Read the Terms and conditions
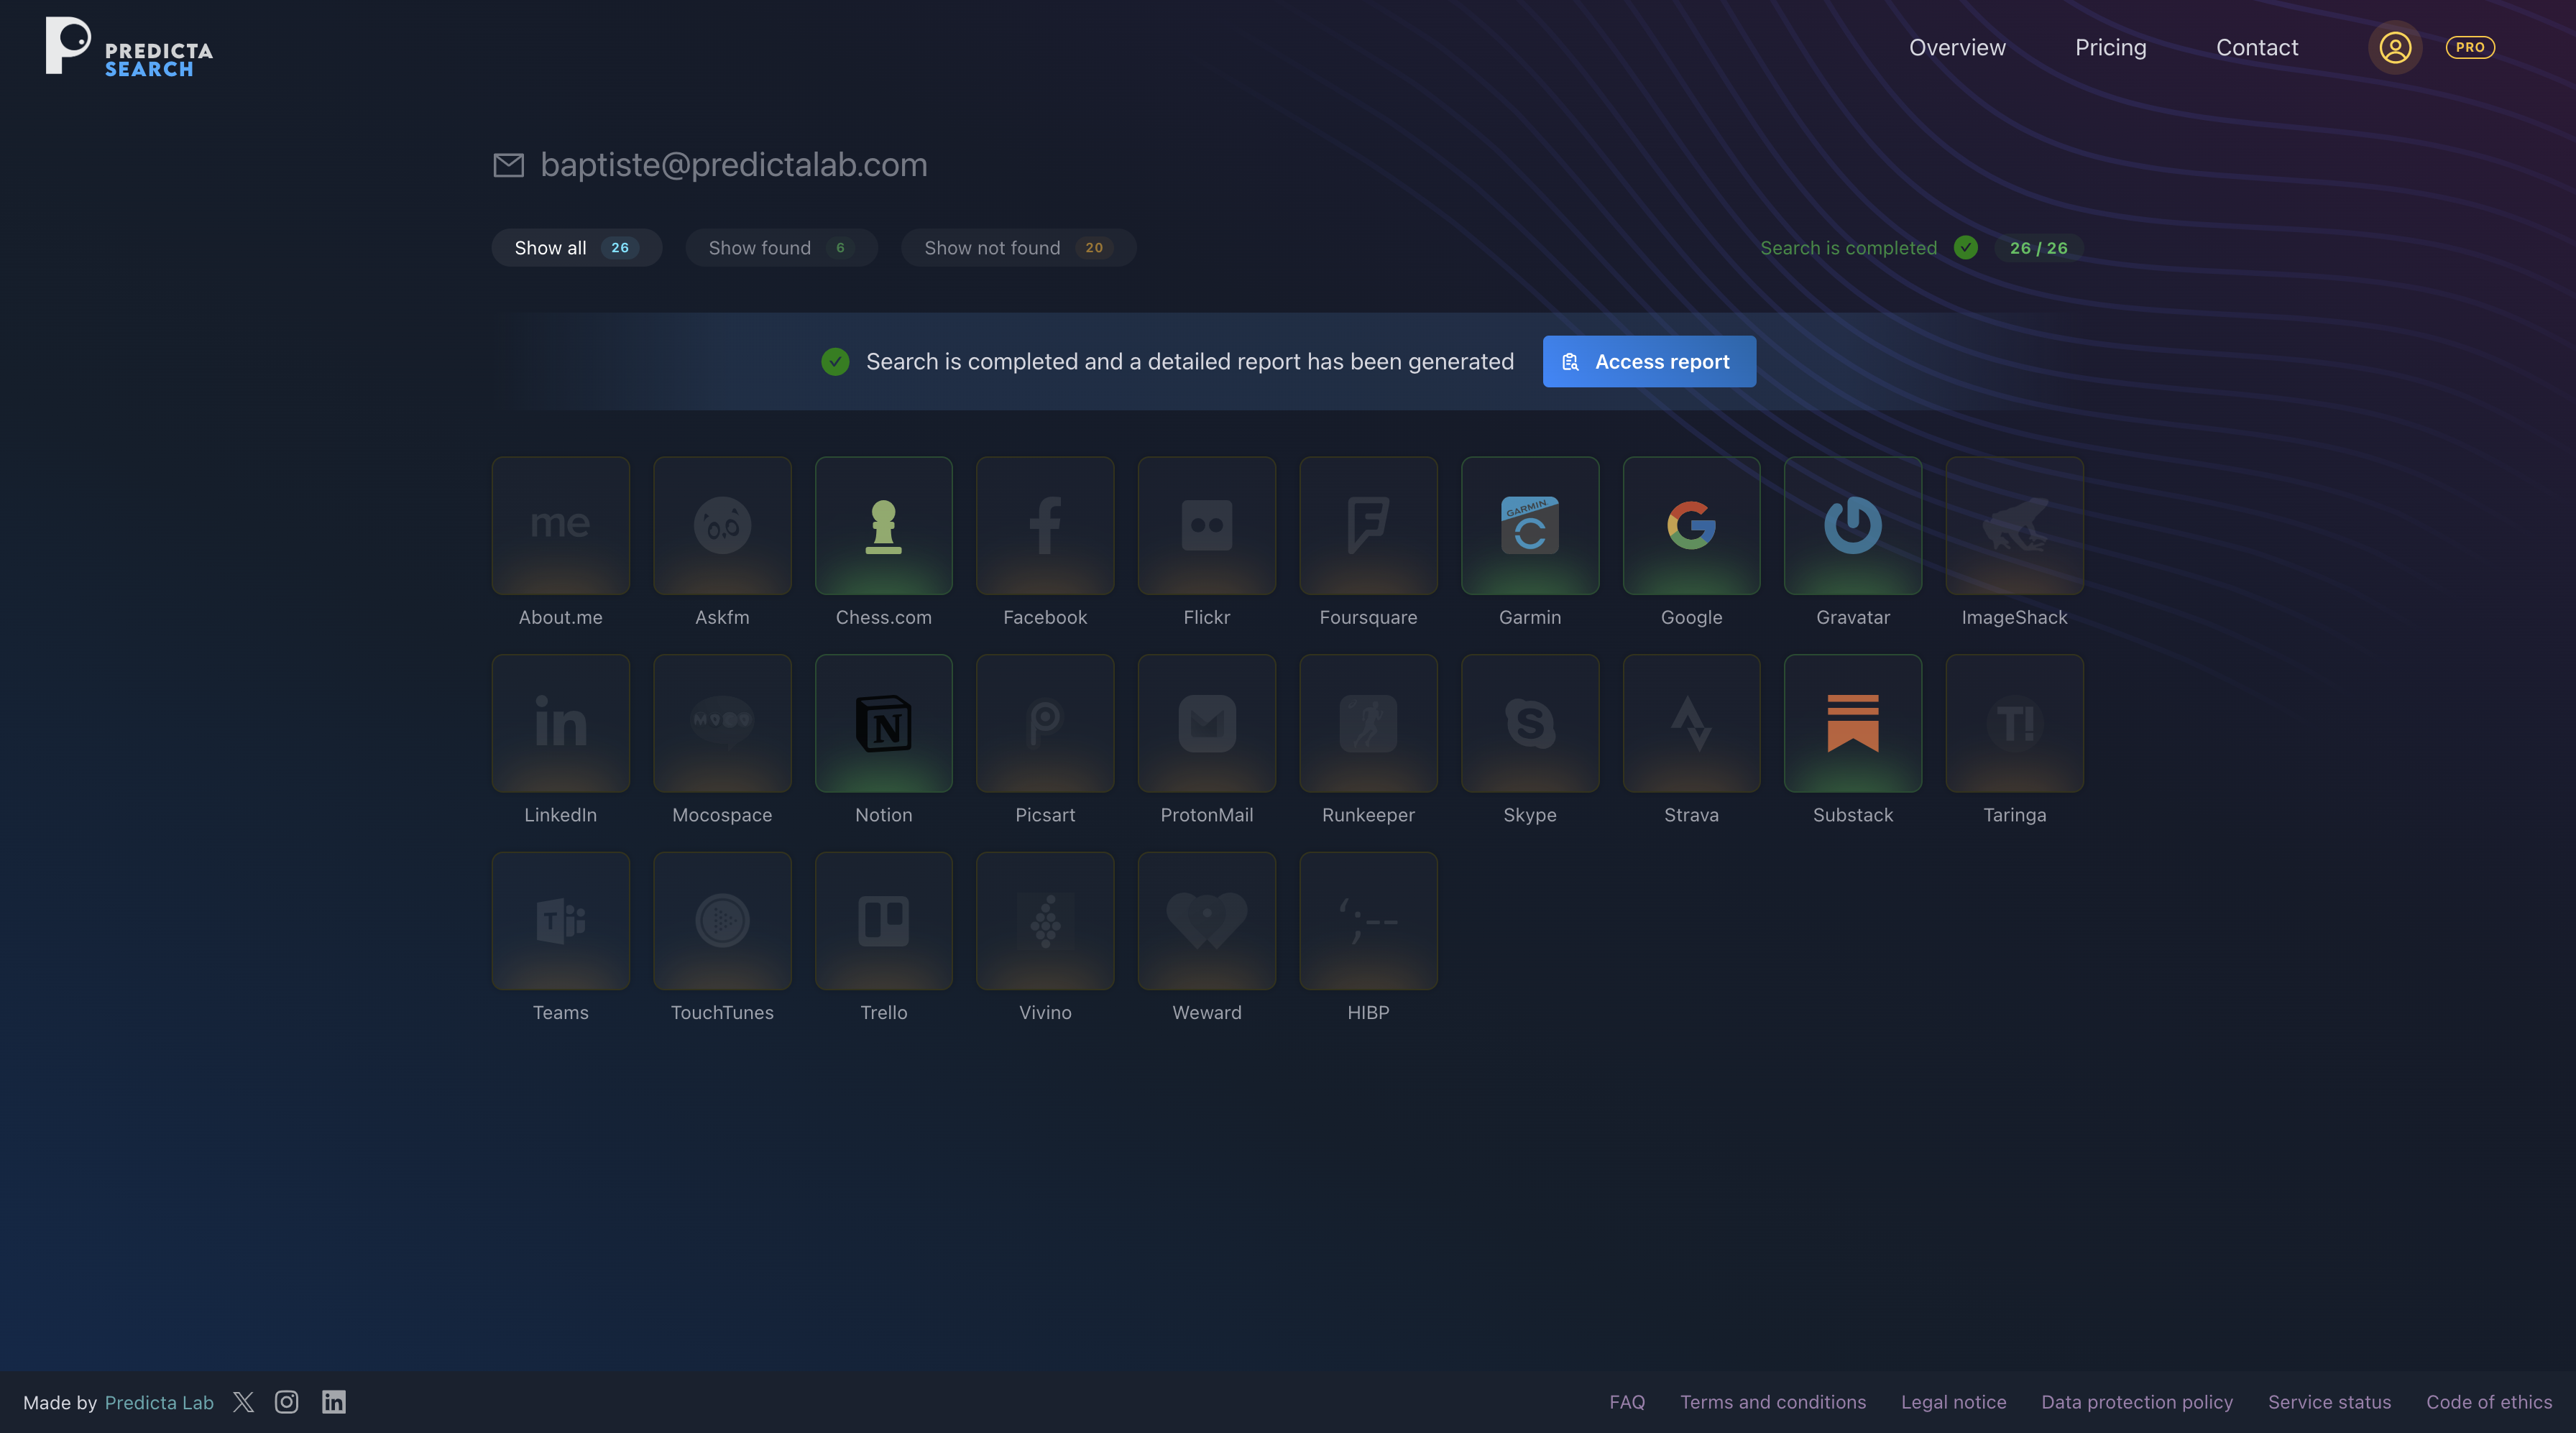 click(1773, 1402)
